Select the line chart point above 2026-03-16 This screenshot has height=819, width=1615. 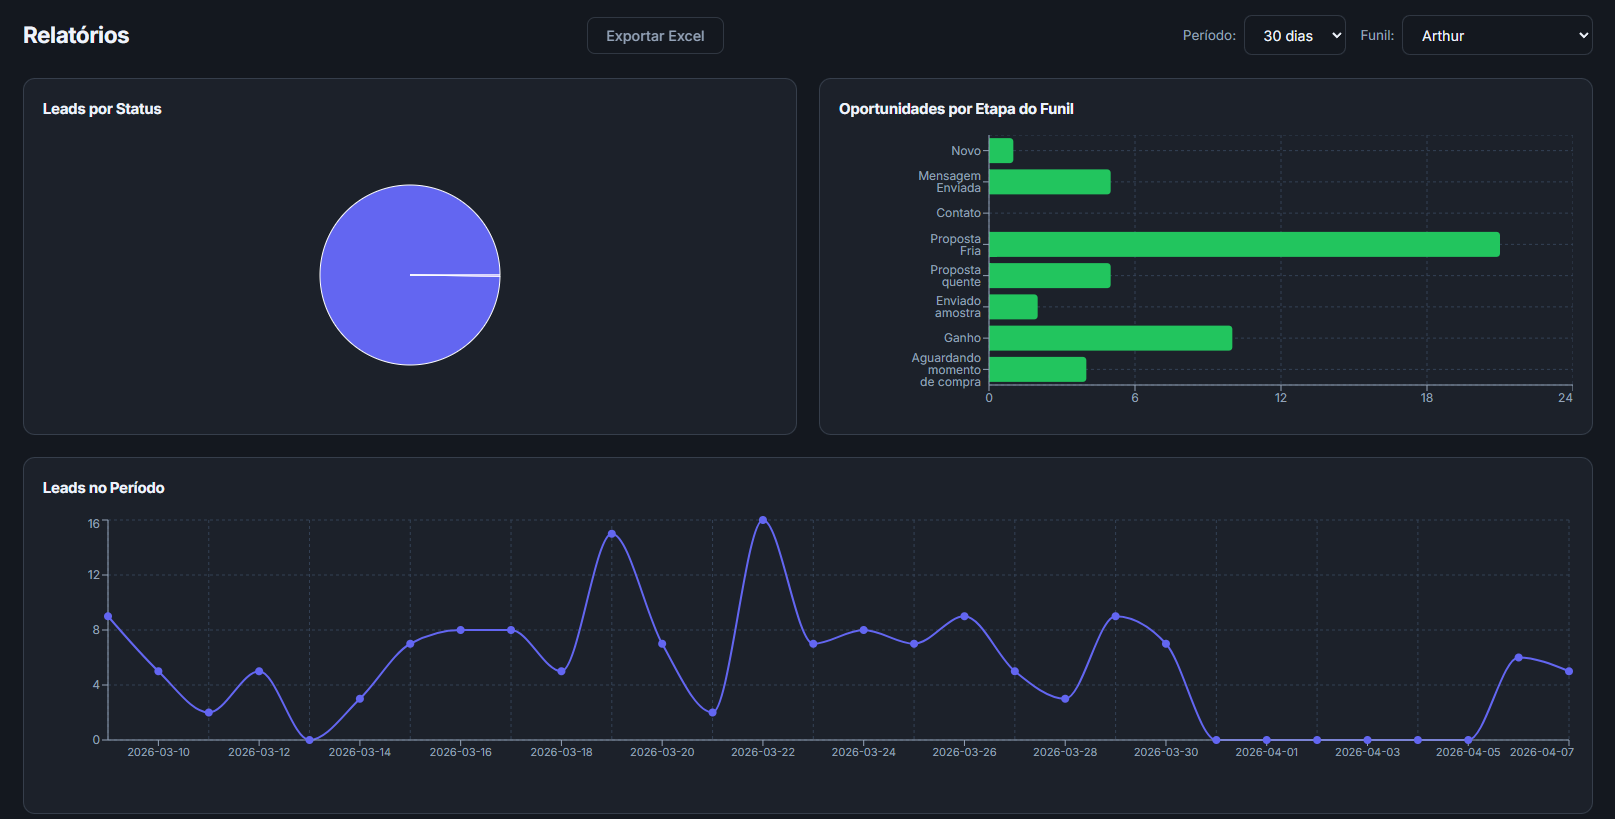[461, 630]
